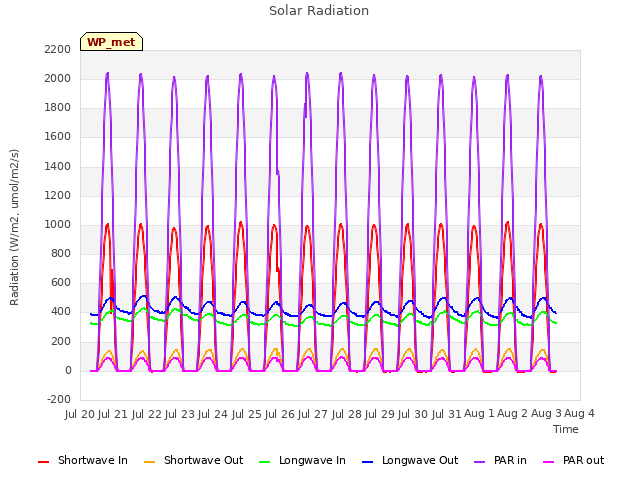Click the Jul 24 x-axis date label
Image resolution: width=640 pixels, height=480 pixels.
coord(213,414)
